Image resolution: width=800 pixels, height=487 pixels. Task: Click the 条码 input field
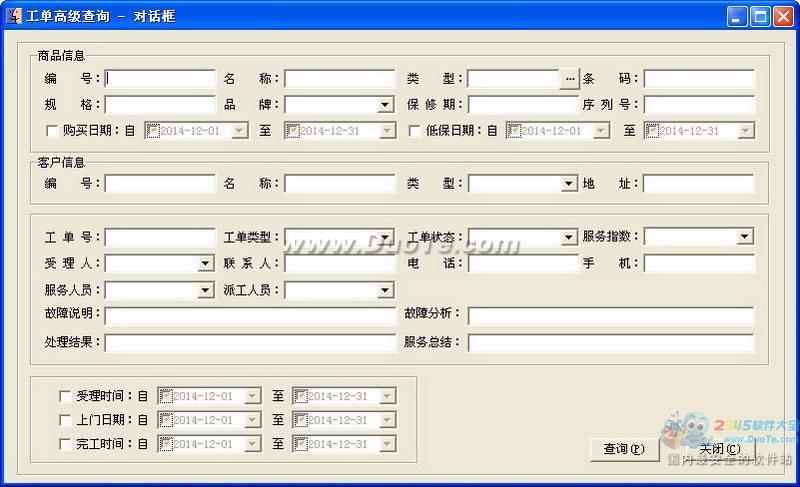pyautogui.click(x=699, y=79)
